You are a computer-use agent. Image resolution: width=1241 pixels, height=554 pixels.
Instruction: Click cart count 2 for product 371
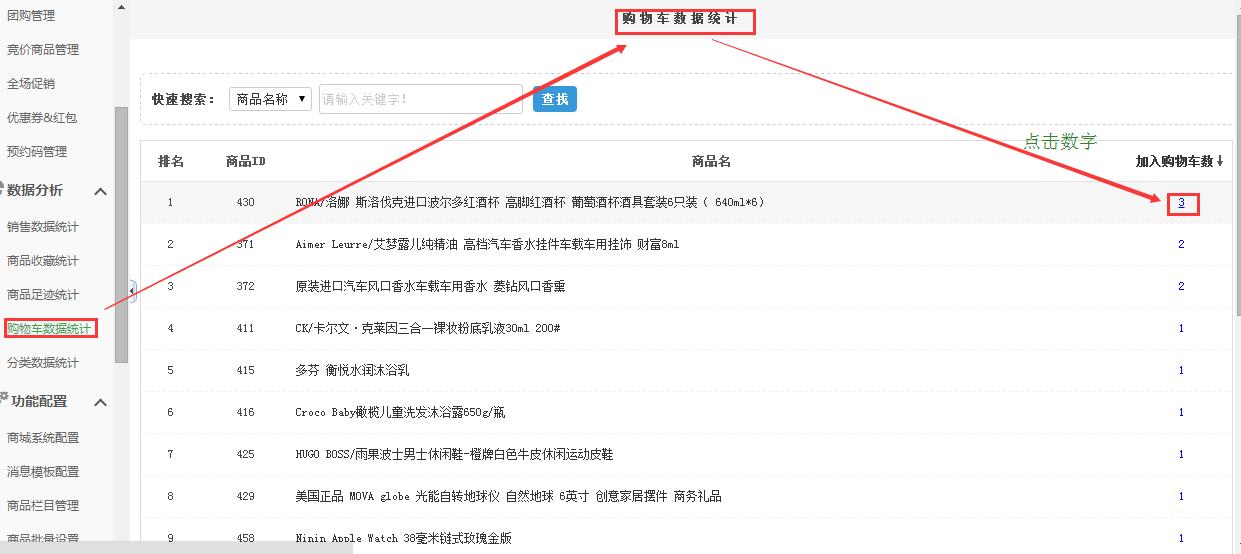1181,244
